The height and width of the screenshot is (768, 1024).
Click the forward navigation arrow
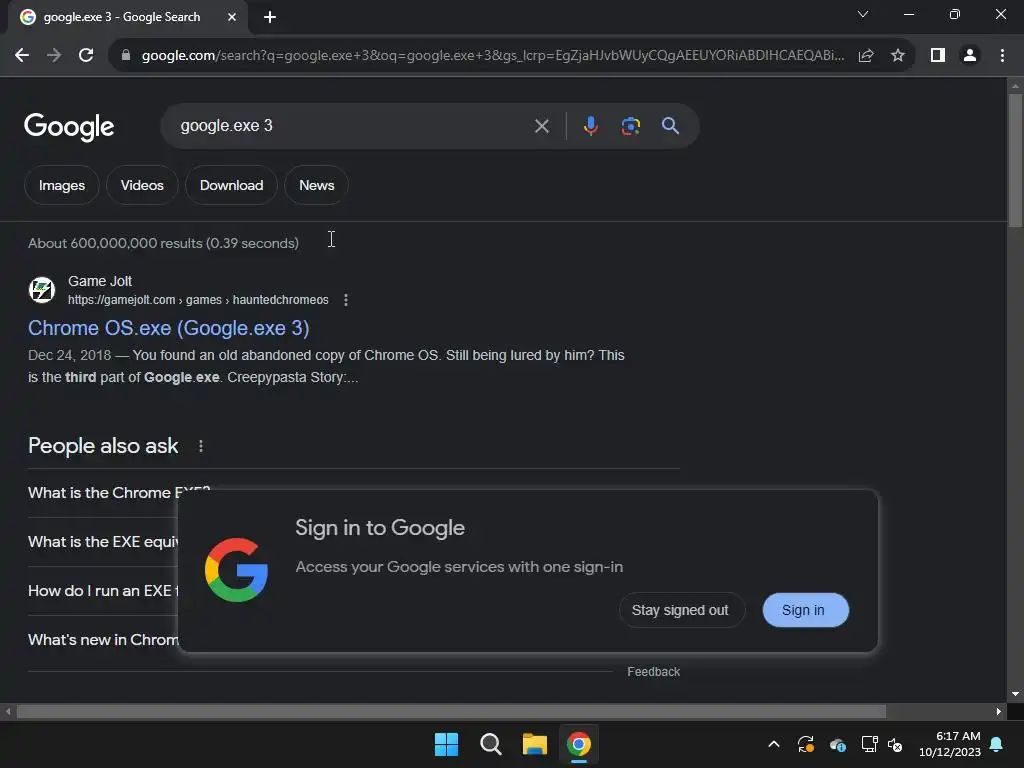point(54,56)
